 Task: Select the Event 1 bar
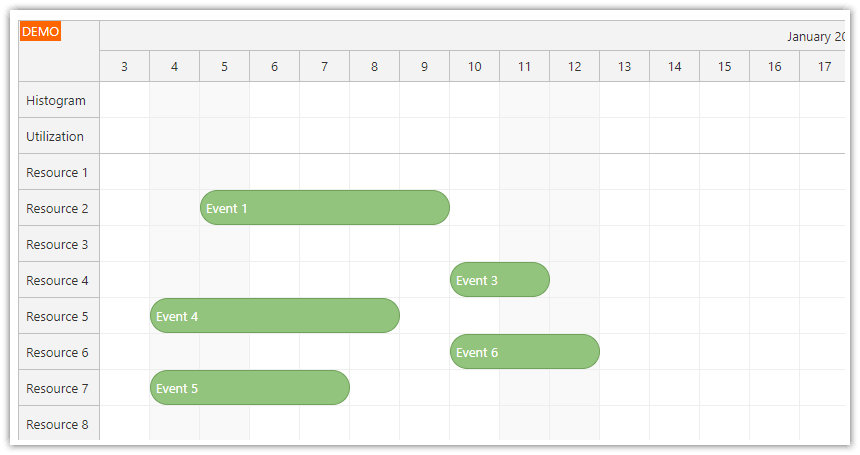[x=324, y=208]
